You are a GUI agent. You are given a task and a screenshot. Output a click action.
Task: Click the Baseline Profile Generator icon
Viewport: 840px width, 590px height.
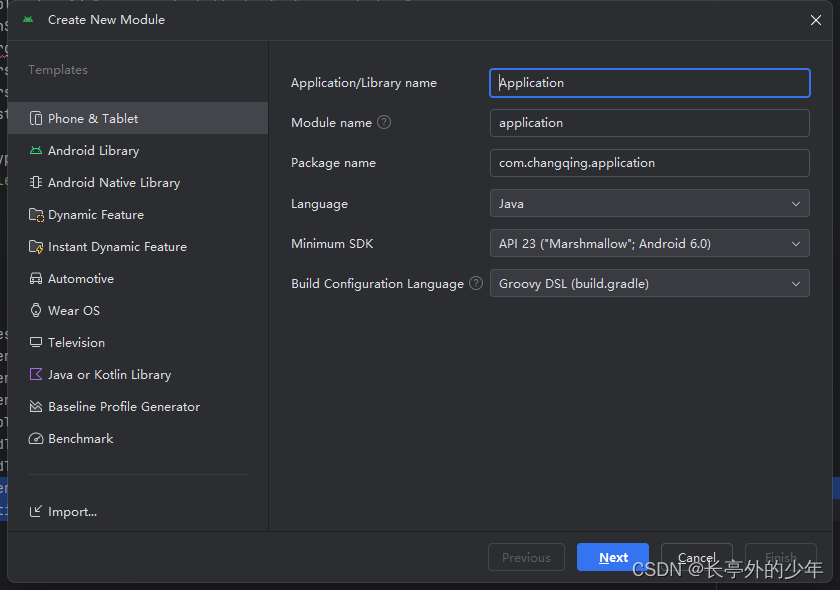(x=36, y=407)
